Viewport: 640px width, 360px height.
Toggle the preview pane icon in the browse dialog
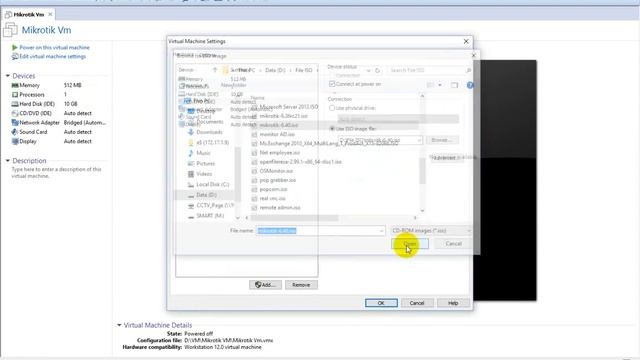tap(454, 85)
